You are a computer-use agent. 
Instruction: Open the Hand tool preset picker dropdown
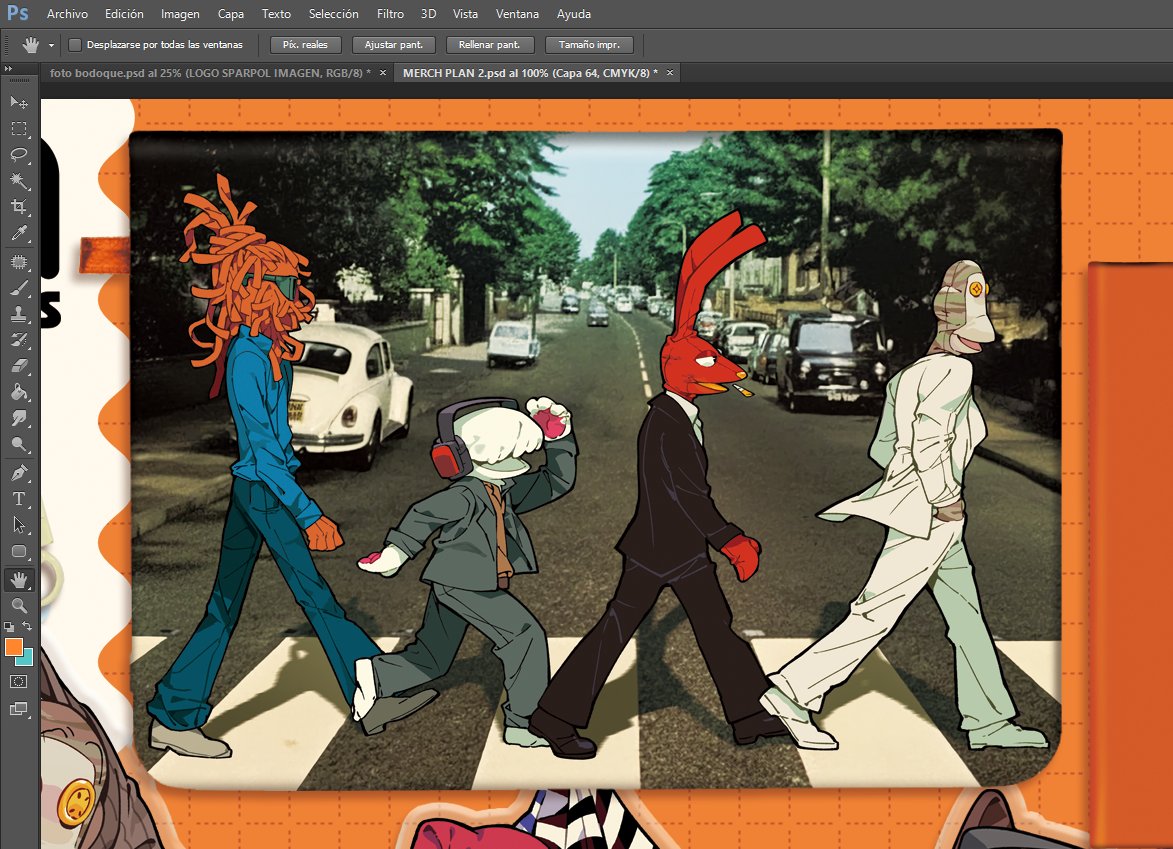click(51, 46)
